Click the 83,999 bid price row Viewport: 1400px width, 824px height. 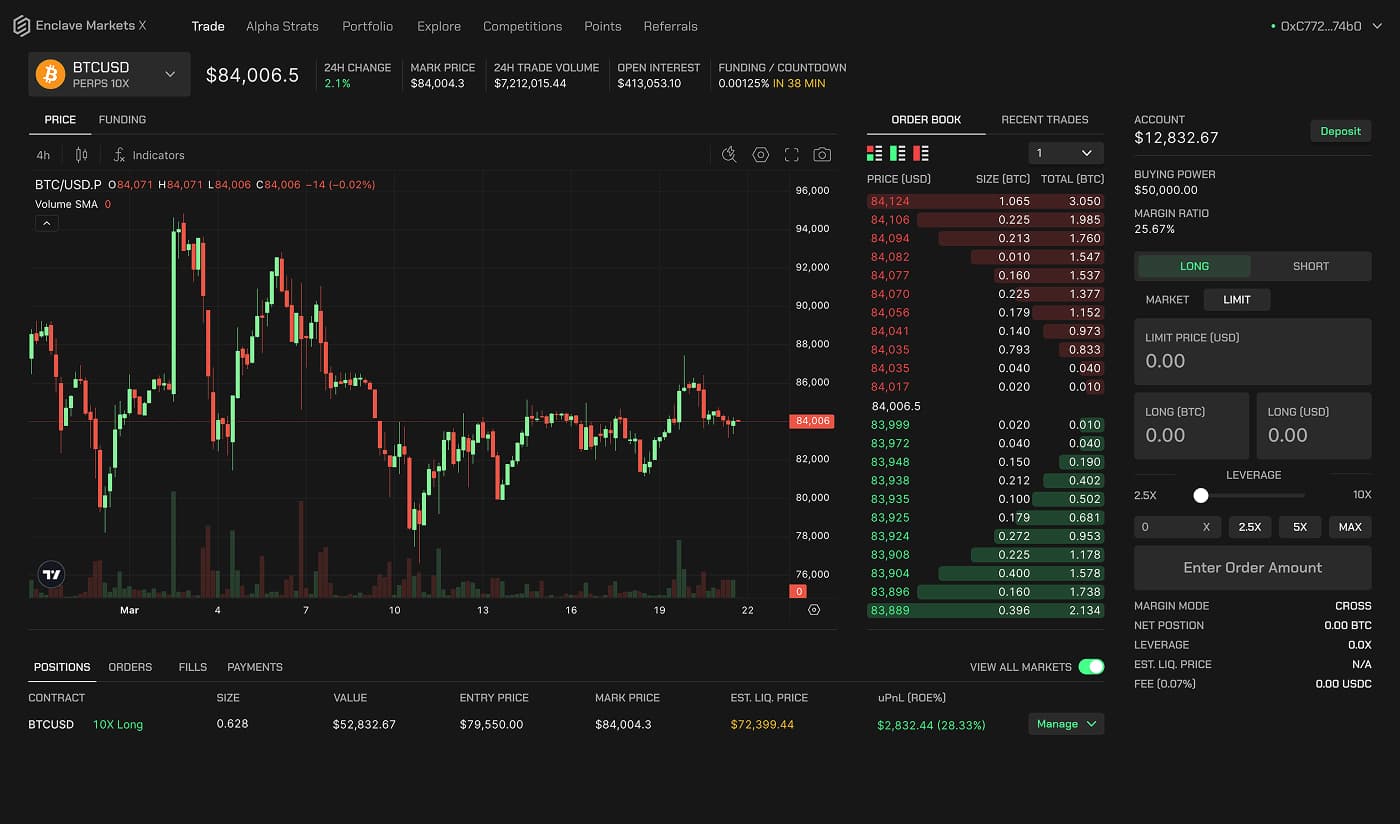[985, 425]
